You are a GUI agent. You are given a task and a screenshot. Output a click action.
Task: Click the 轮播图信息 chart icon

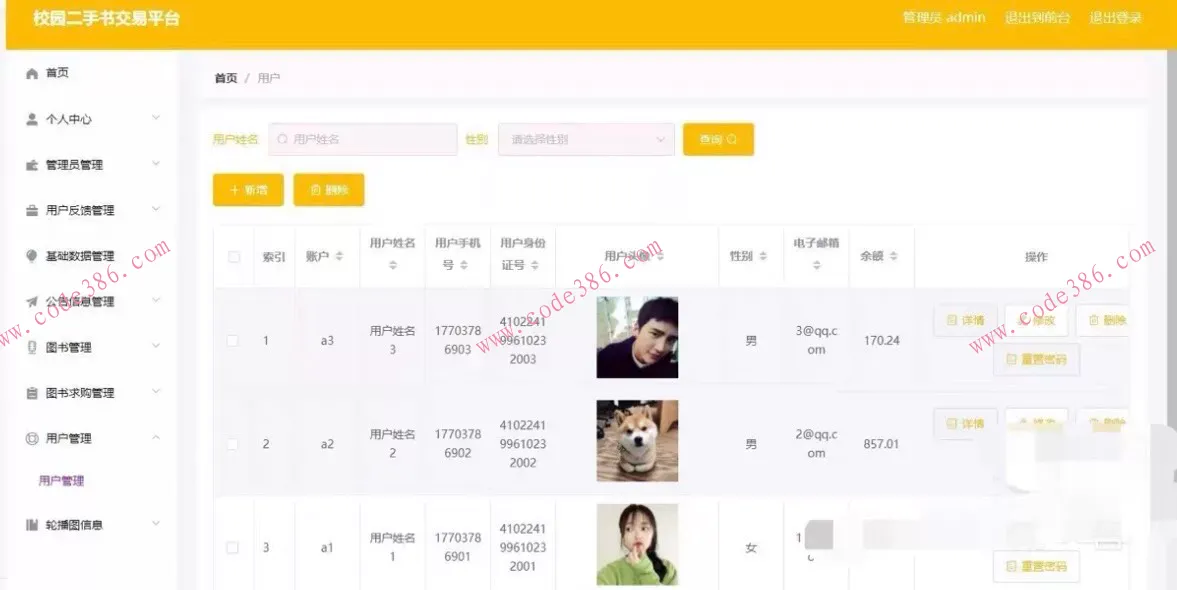pyautogui.click(x=33, y=524)
